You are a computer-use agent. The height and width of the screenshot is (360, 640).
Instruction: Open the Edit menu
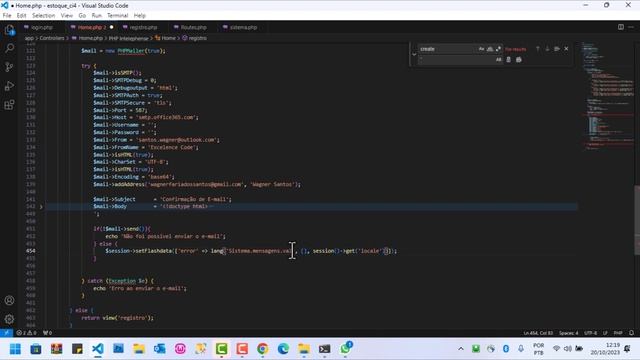click(x=21, y=16)
